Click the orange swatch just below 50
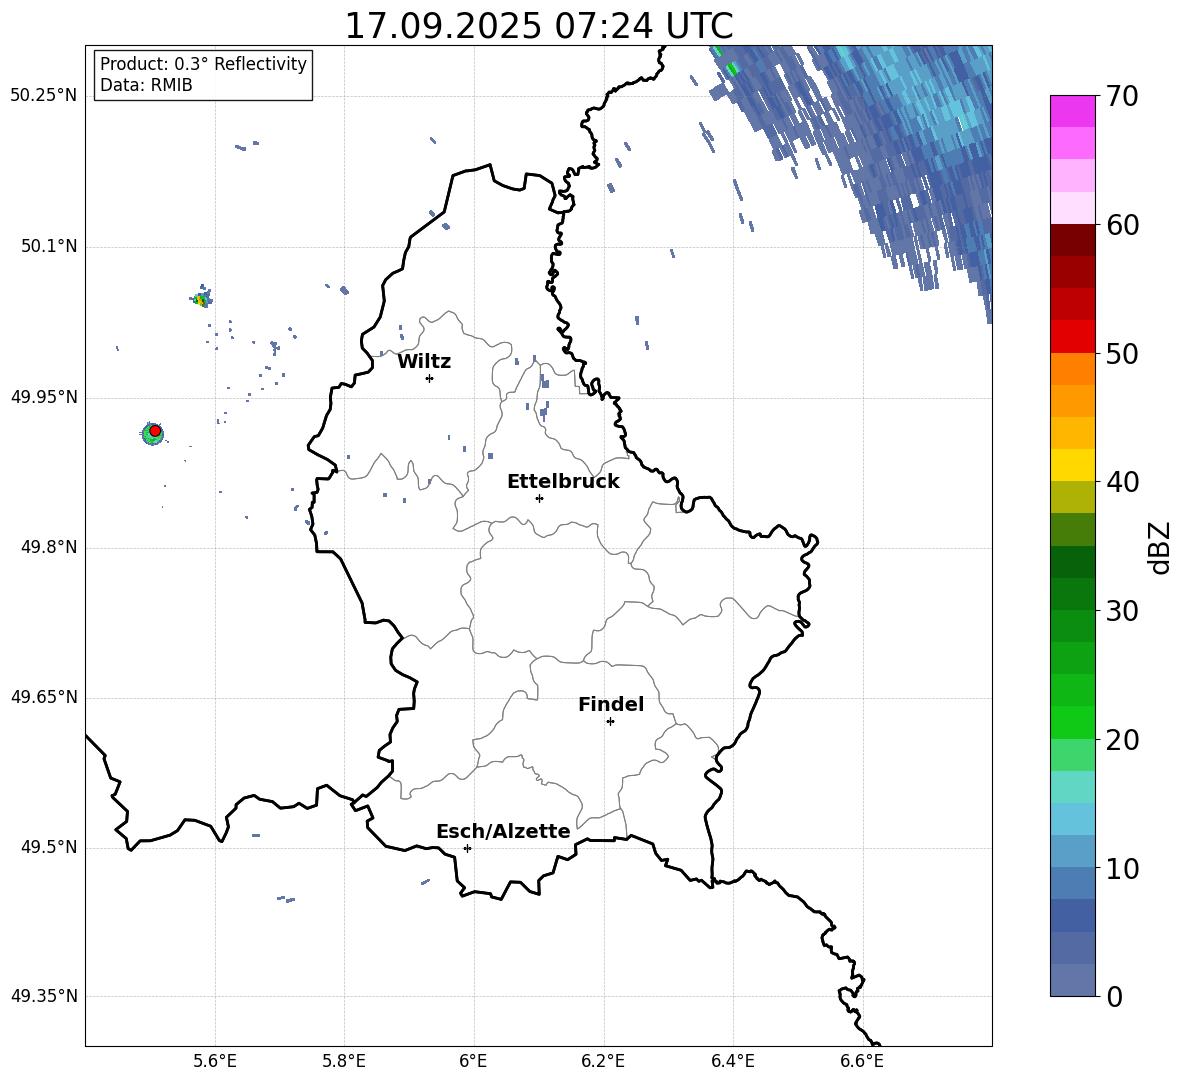The height and width of the screenshot is (1081, 1184). (x=1072, y=369)
